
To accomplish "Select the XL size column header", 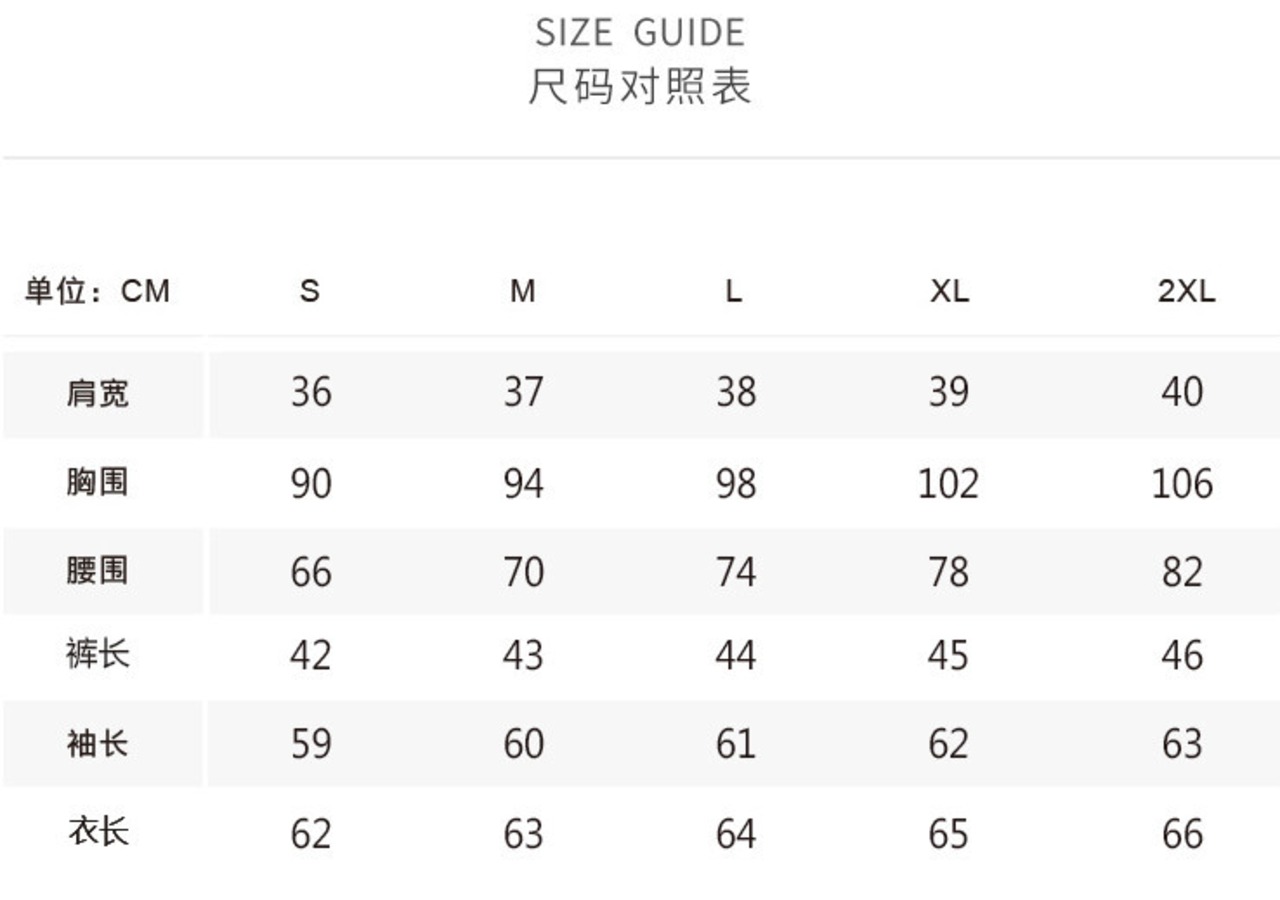I will click(x=949, y=291).
